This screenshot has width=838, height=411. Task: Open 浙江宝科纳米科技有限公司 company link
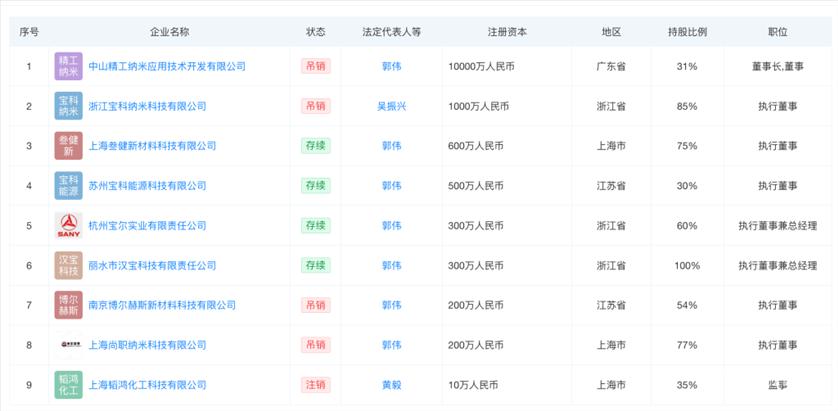pyautogui.click(x=147, y=106)
